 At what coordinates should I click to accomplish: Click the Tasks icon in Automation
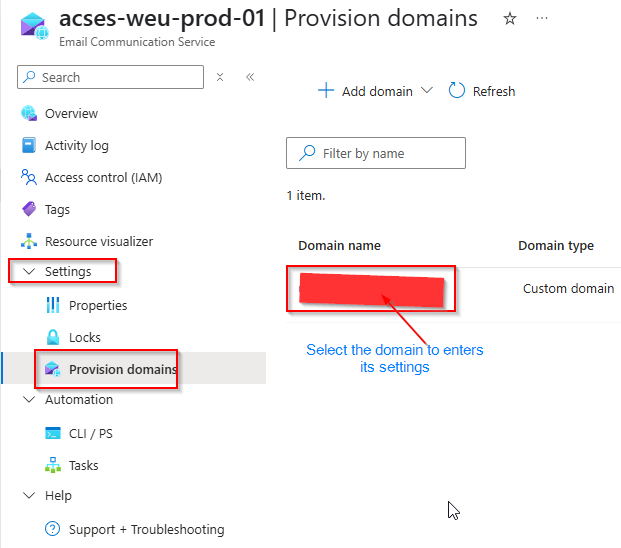(x=53, y=466)
